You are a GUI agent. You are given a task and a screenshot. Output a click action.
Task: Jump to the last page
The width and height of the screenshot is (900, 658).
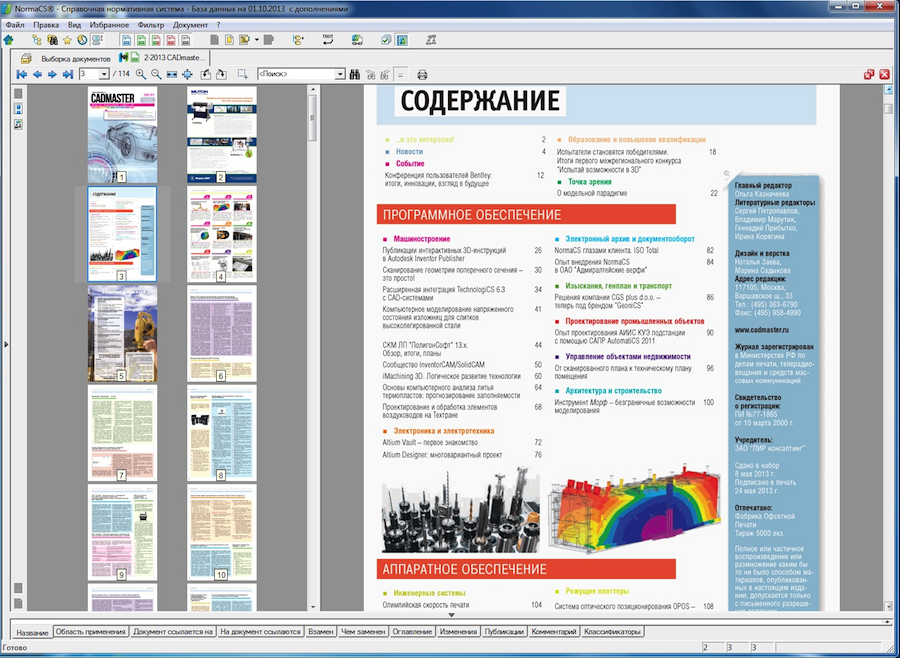[x=68, y=75]
